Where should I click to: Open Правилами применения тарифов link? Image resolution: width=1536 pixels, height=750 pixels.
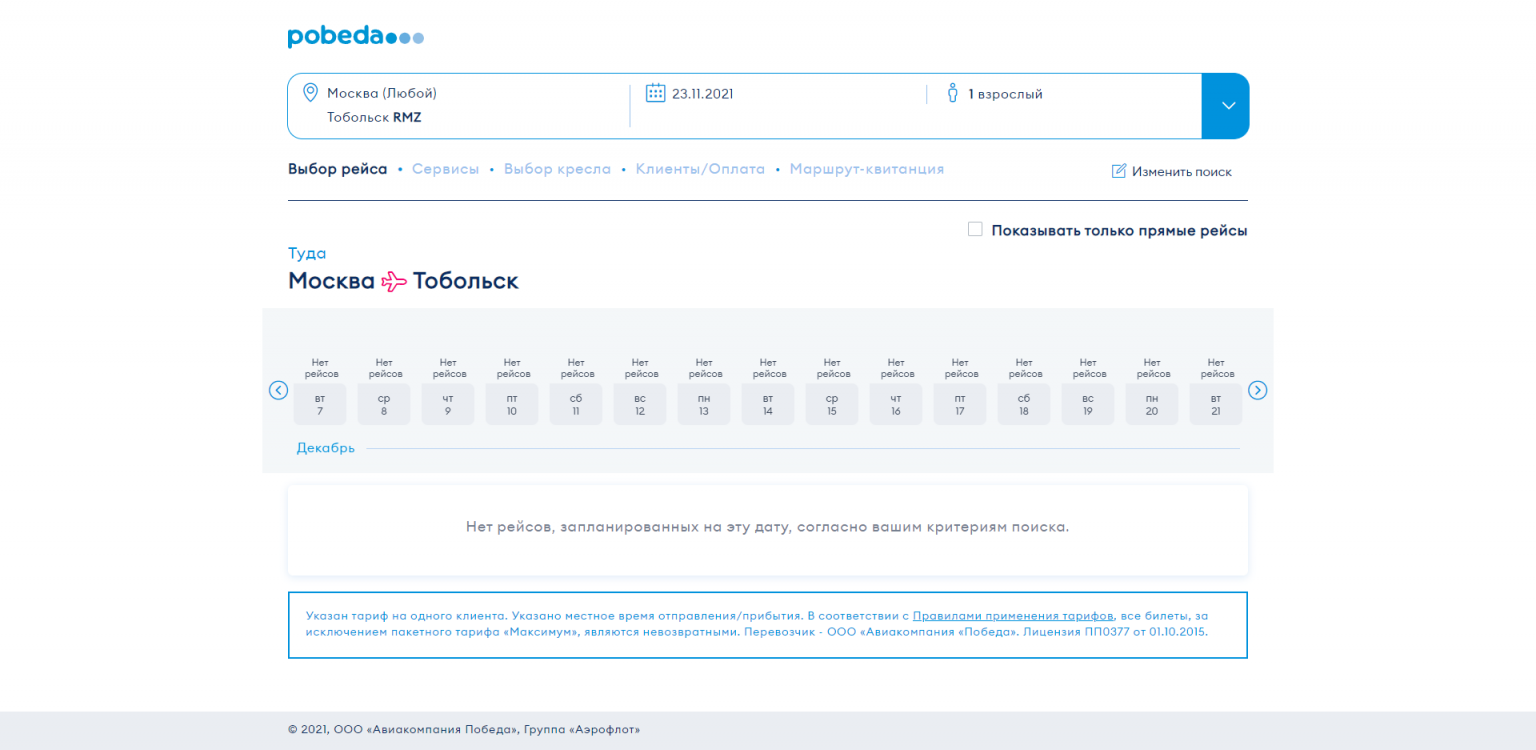(1013, 616)
